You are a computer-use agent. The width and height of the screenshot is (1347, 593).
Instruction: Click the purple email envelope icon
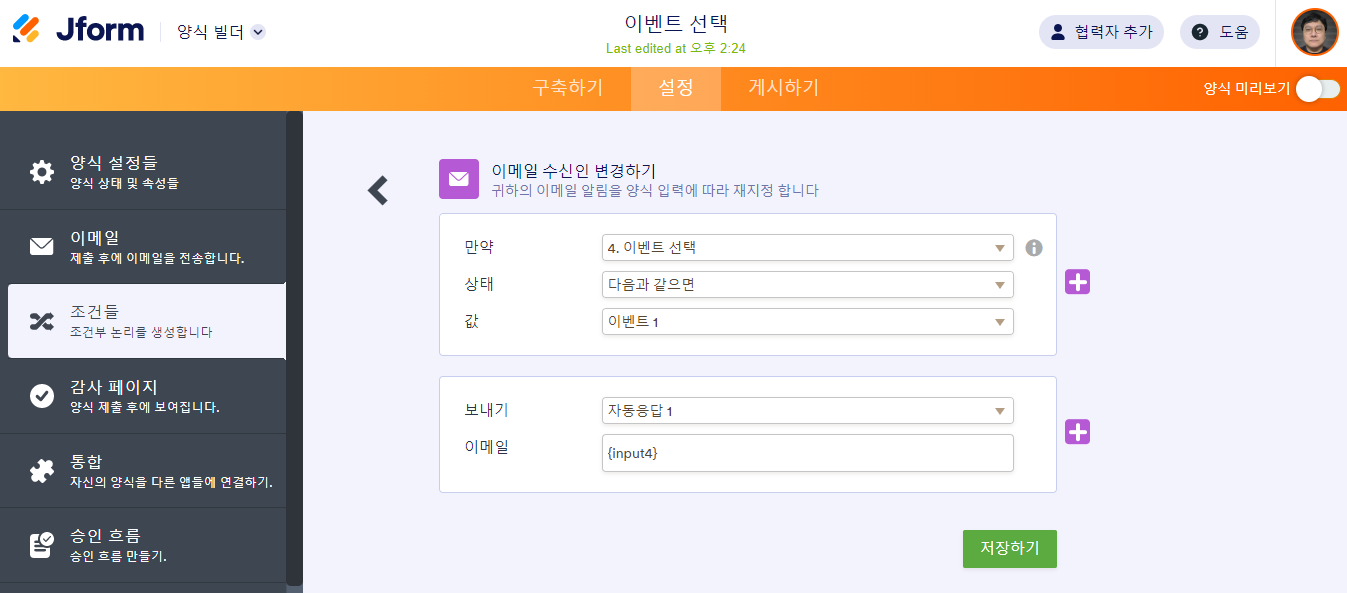pyautogui.click(x=458, y=179)
